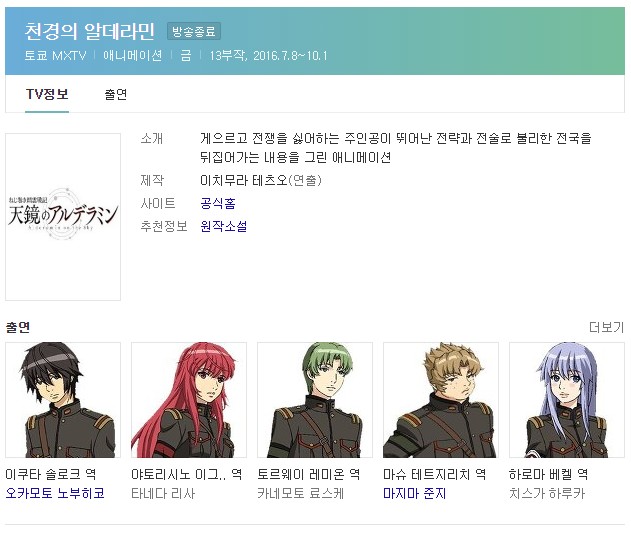Click the 천경의 알데라민 poster thumbnail
Screen dimensions: 631x533
click(x=63, y=217)
